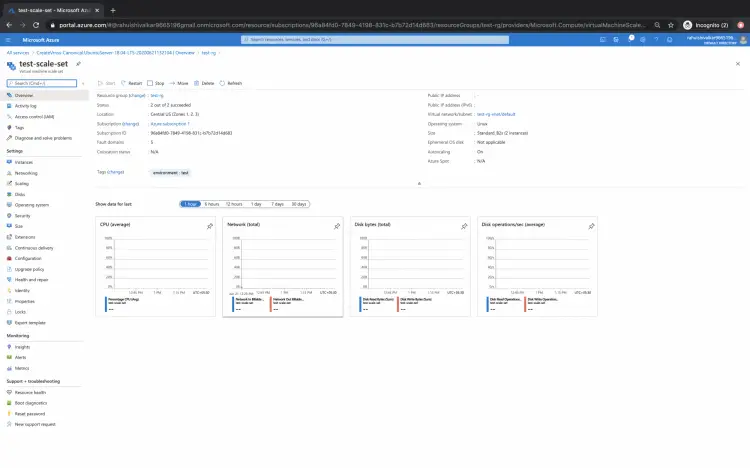The image size is (750, 468).
Task: Focus the global Azure search bar
Action: click(x=375, y=40)
